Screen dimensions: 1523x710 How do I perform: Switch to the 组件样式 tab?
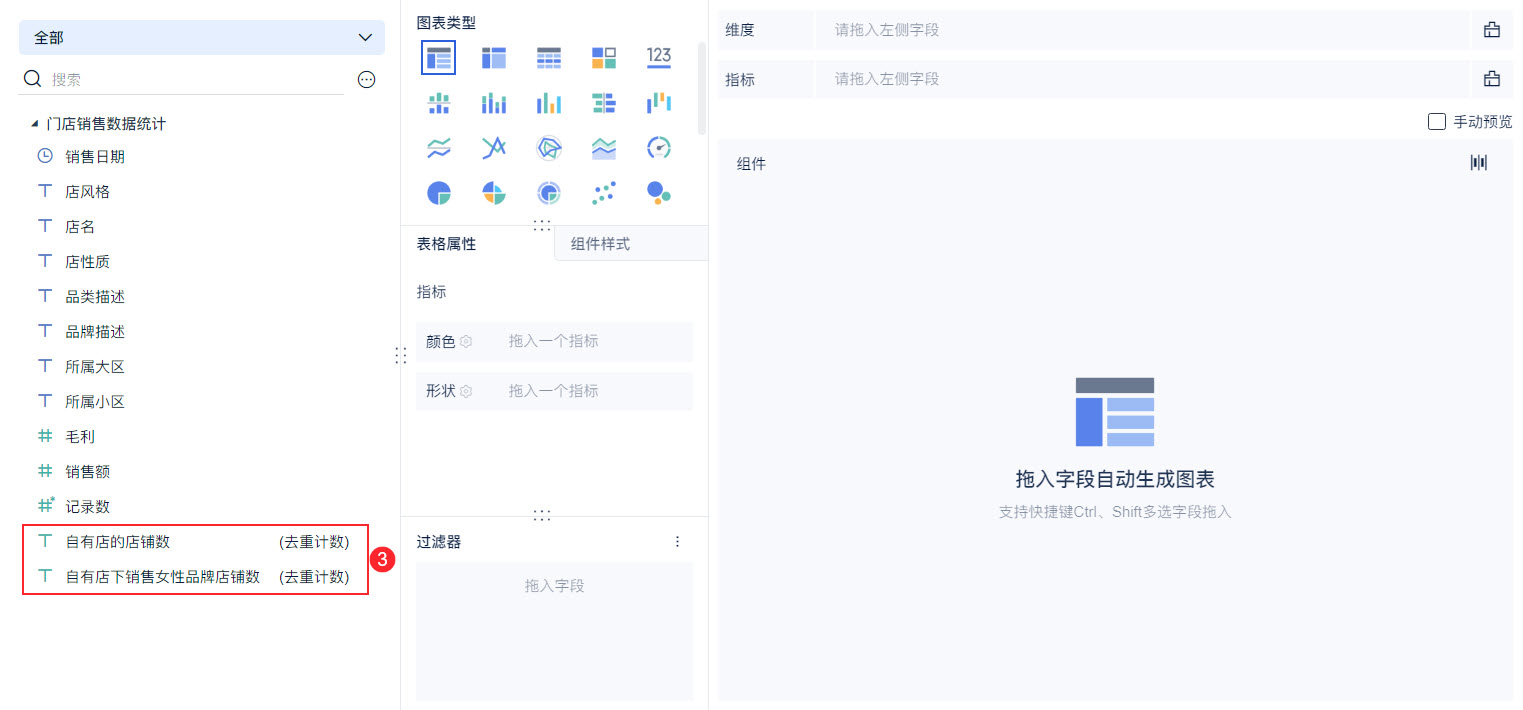pyautogui.click(x=631, y=243)
